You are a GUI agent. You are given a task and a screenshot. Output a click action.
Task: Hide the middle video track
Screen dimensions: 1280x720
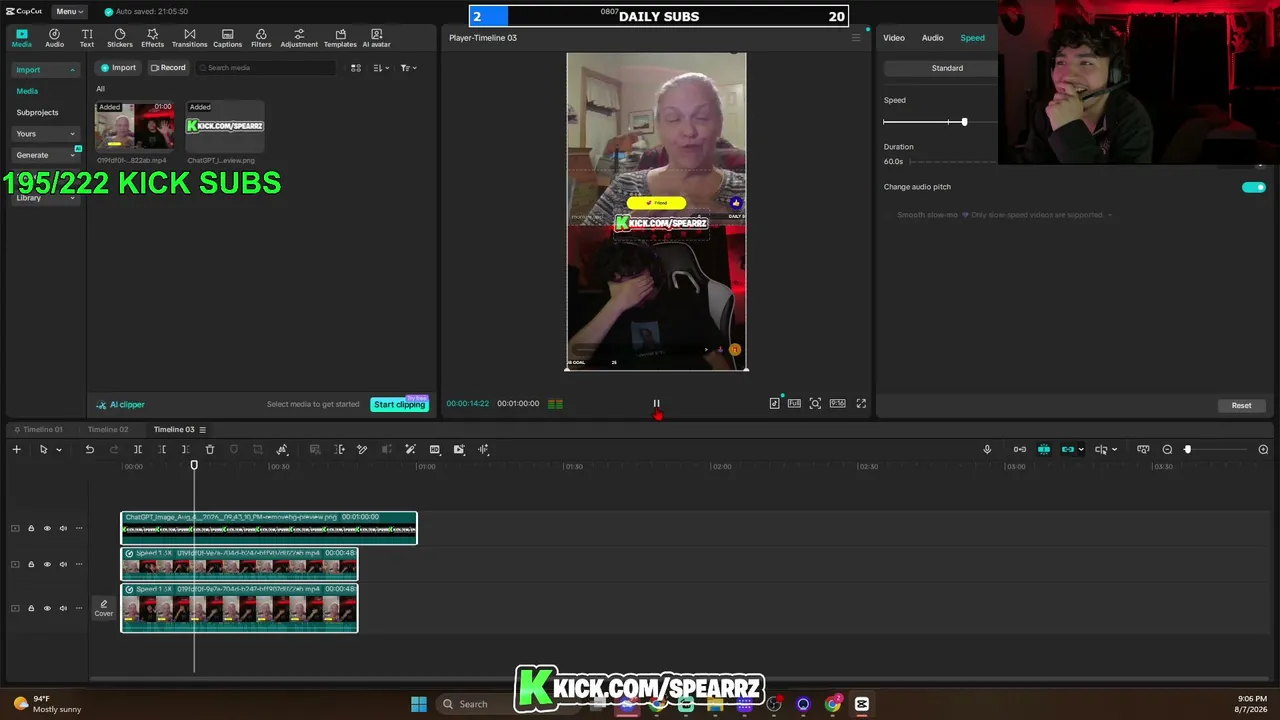[x=47, y=564]
